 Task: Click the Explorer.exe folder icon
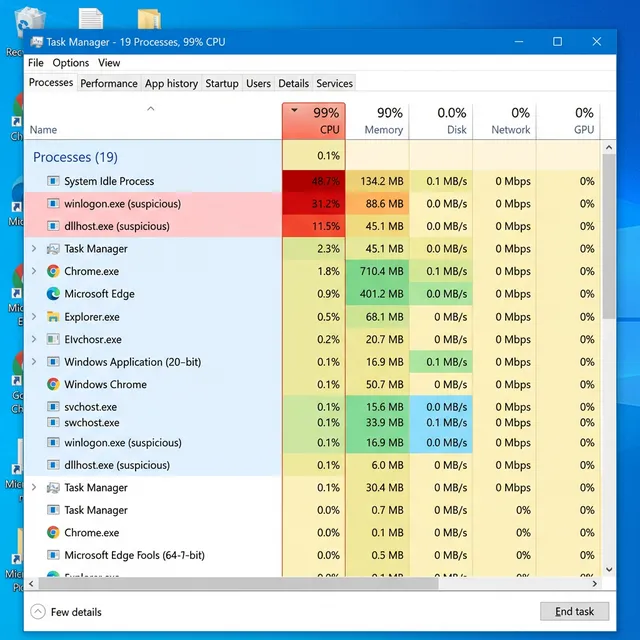53,317
